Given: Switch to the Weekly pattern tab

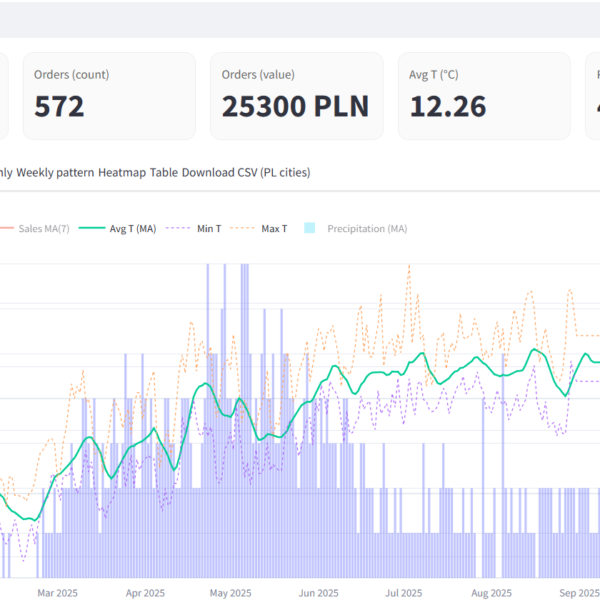Looking at the screenshot, I should pos(55,172).
